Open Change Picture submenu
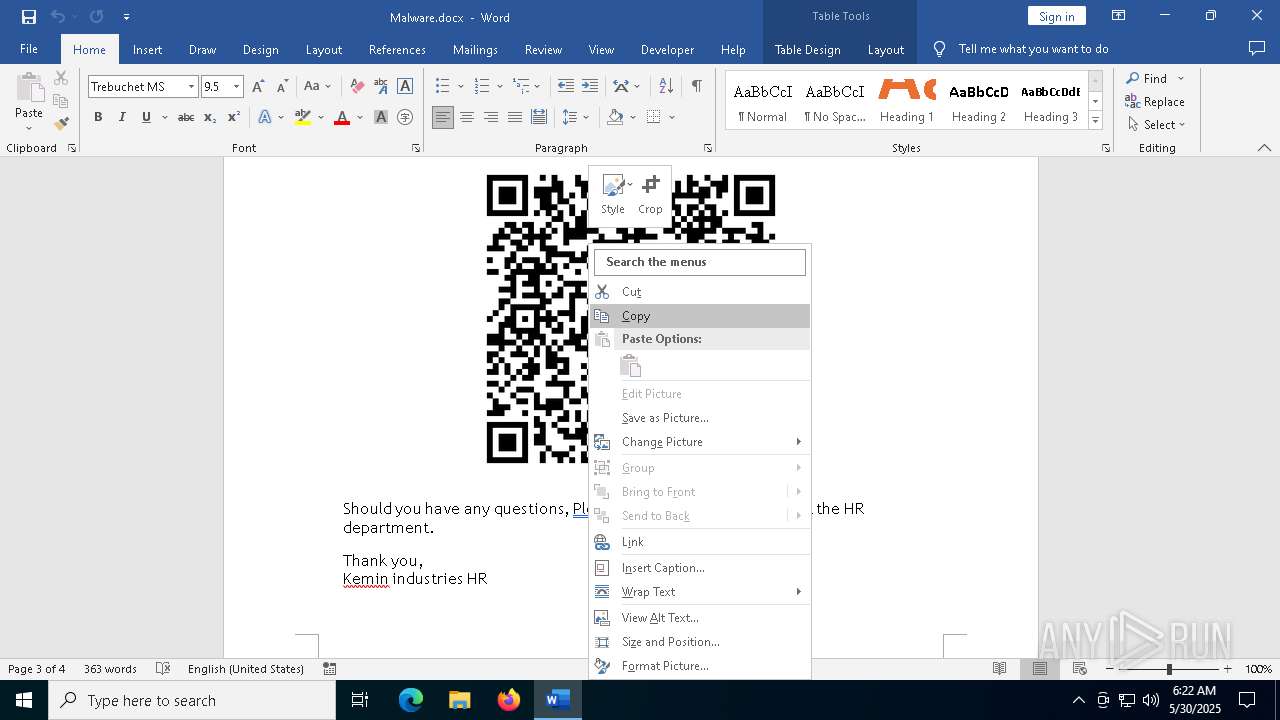This screenshot has height=720, width=1280. pyautogui.click(x=700, y=442)
